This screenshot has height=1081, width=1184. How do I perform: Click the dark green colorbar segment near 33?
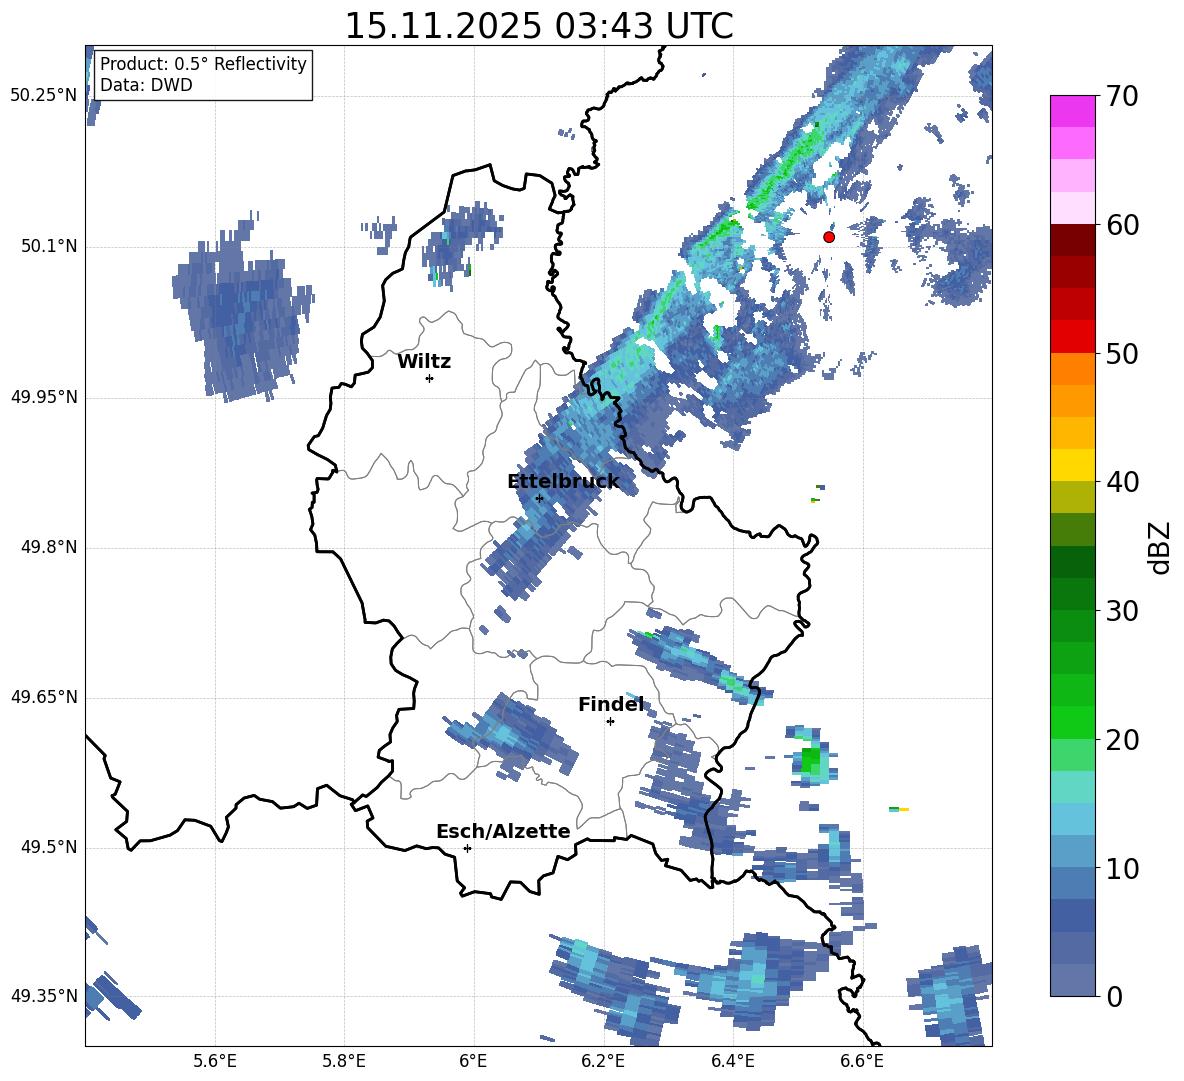pos(1072,561)
